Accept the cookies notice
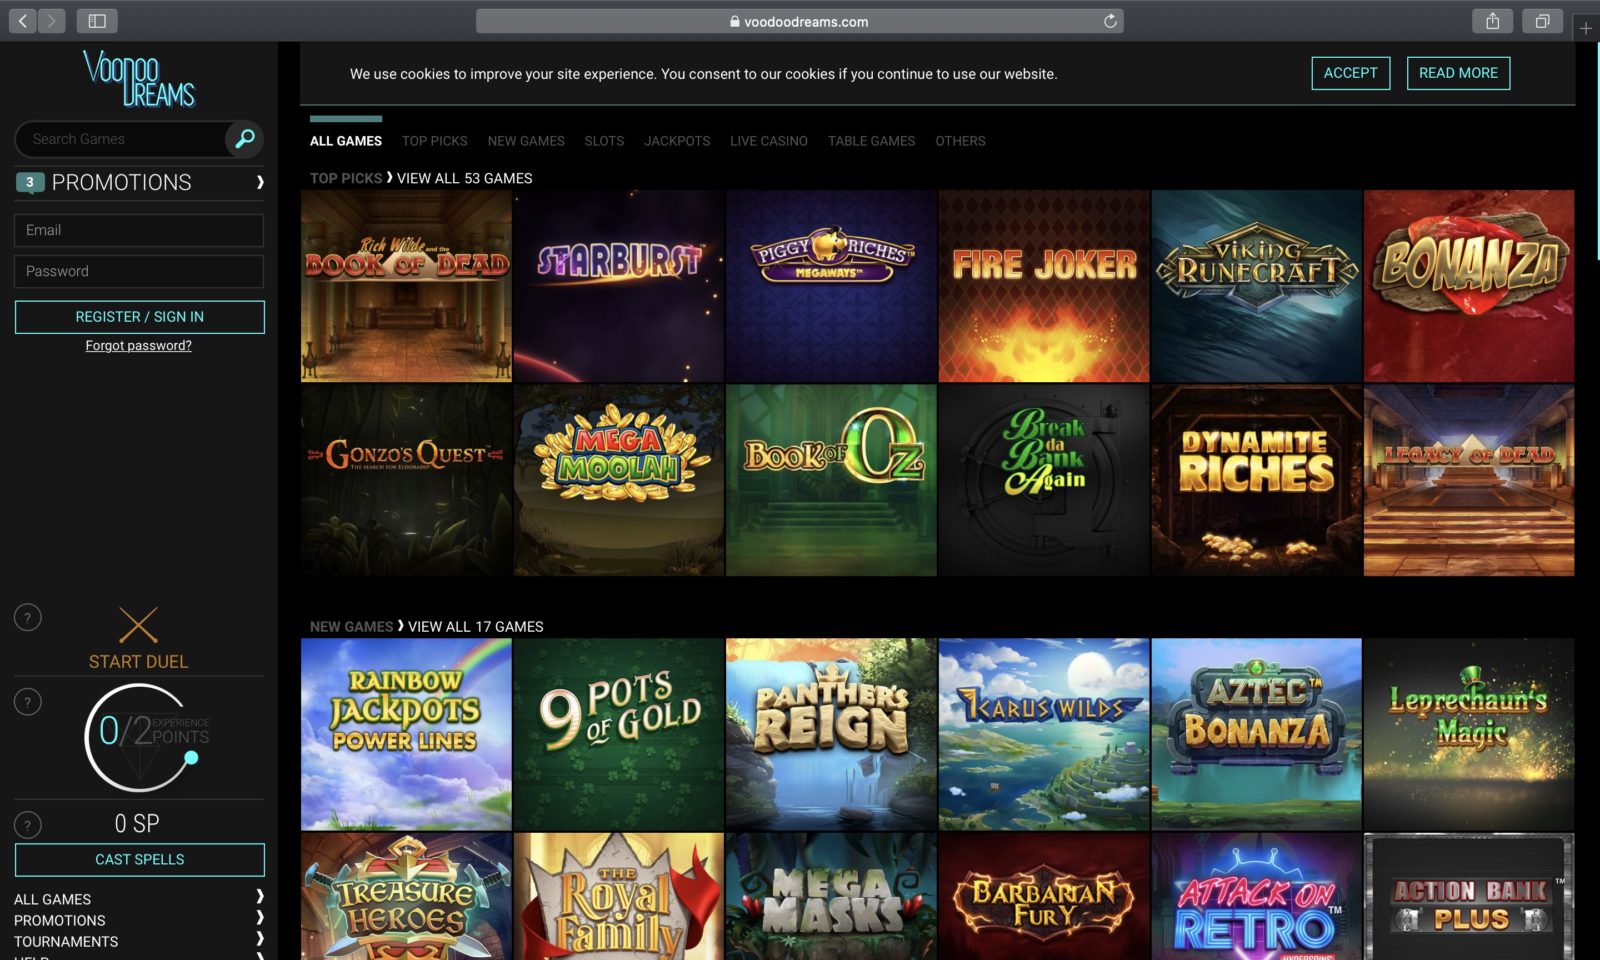The image size is (1600, 960). point(1350,73)
